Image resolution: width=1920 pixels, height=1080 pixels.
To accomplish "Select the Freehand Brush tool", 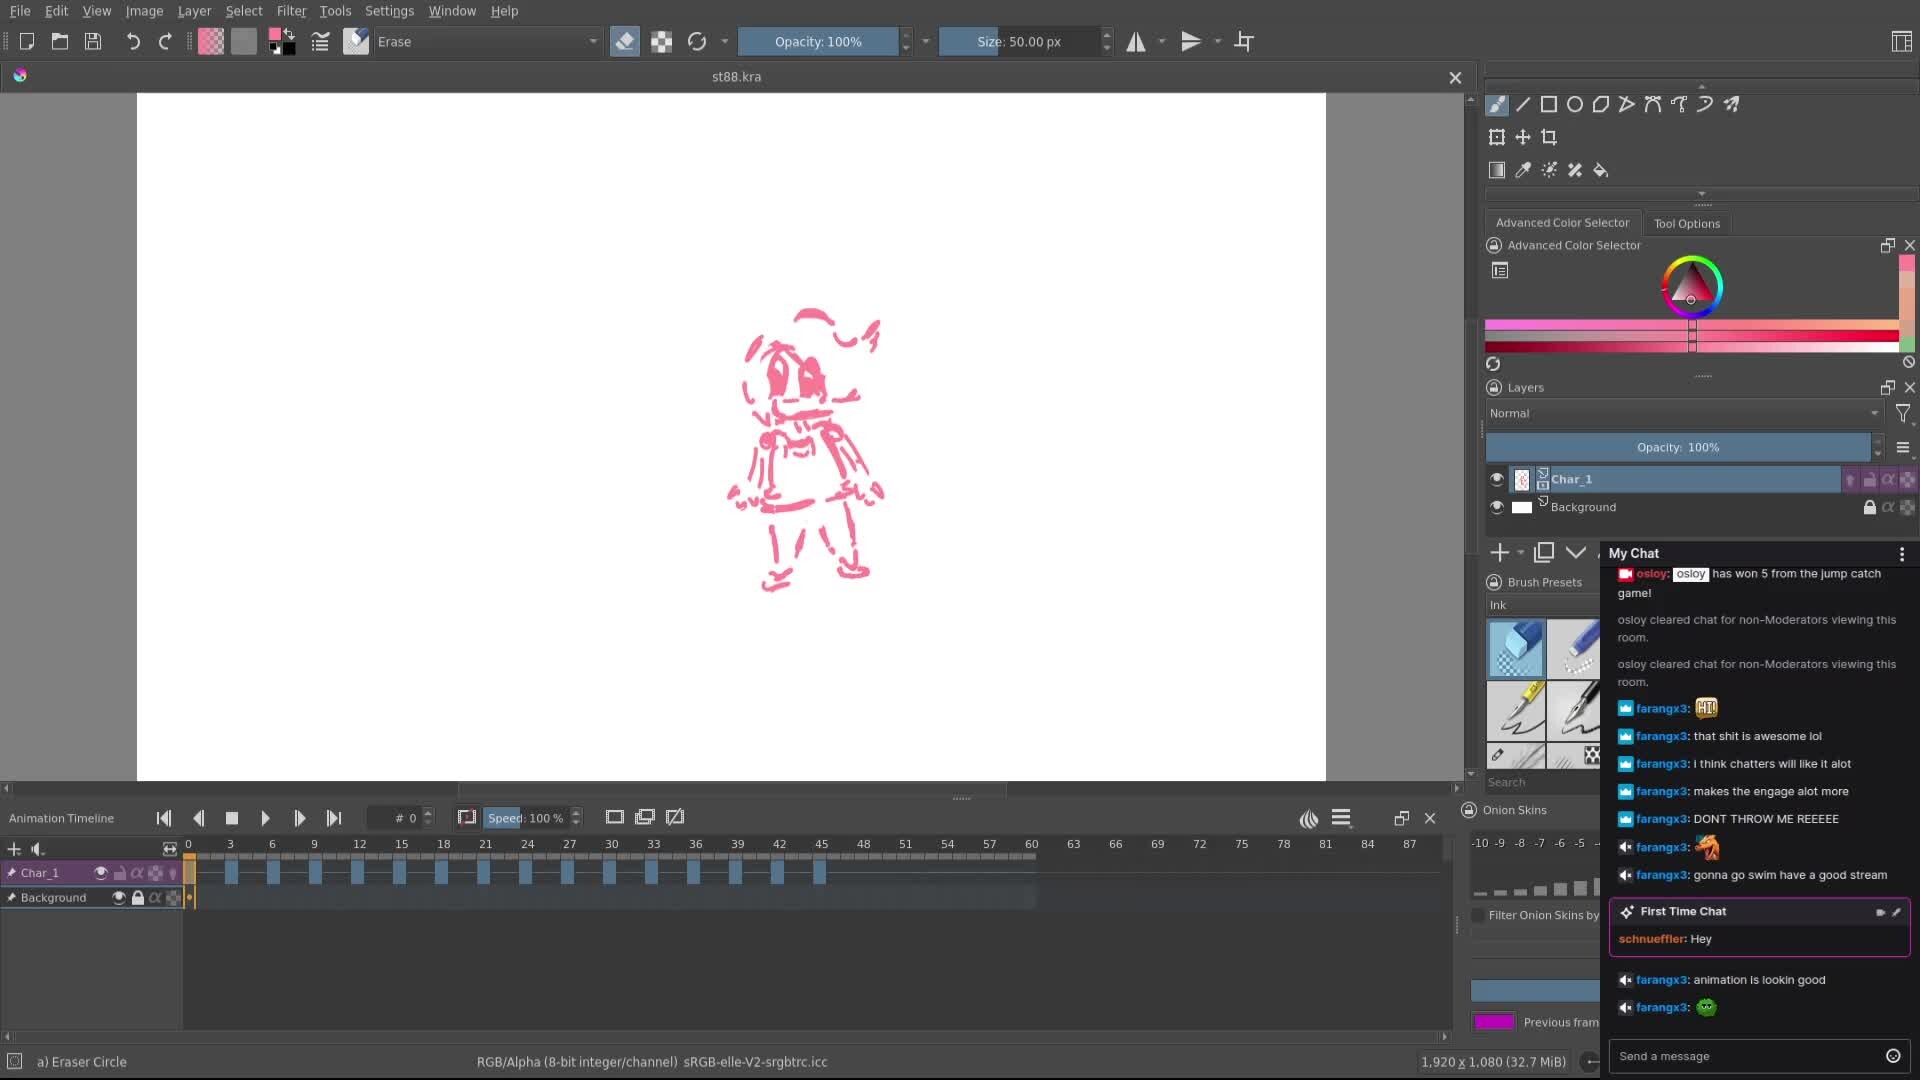I will 1497,104.
